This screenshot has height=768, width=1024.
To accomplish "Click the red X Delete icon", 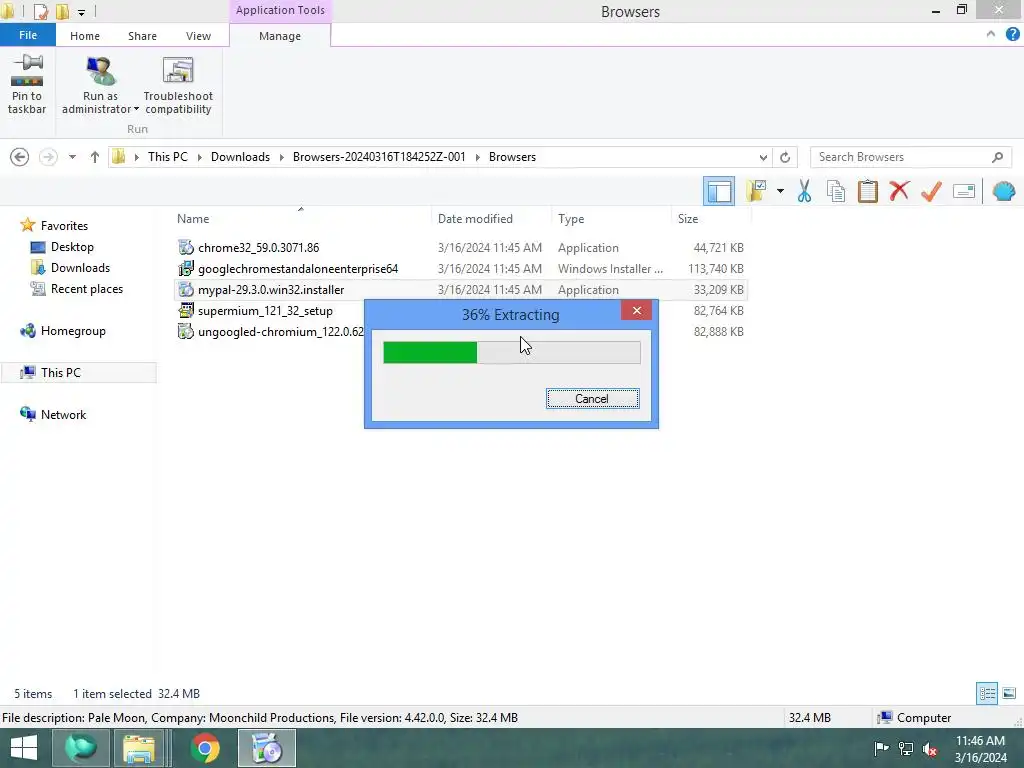I will (x=899, y=191).
